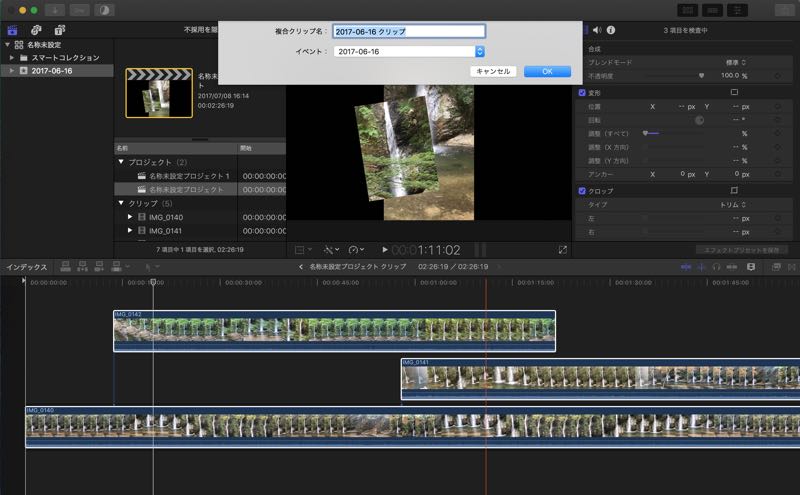Collapse the プロジェクト group in browser
The image size is (800, 495).
122,162
